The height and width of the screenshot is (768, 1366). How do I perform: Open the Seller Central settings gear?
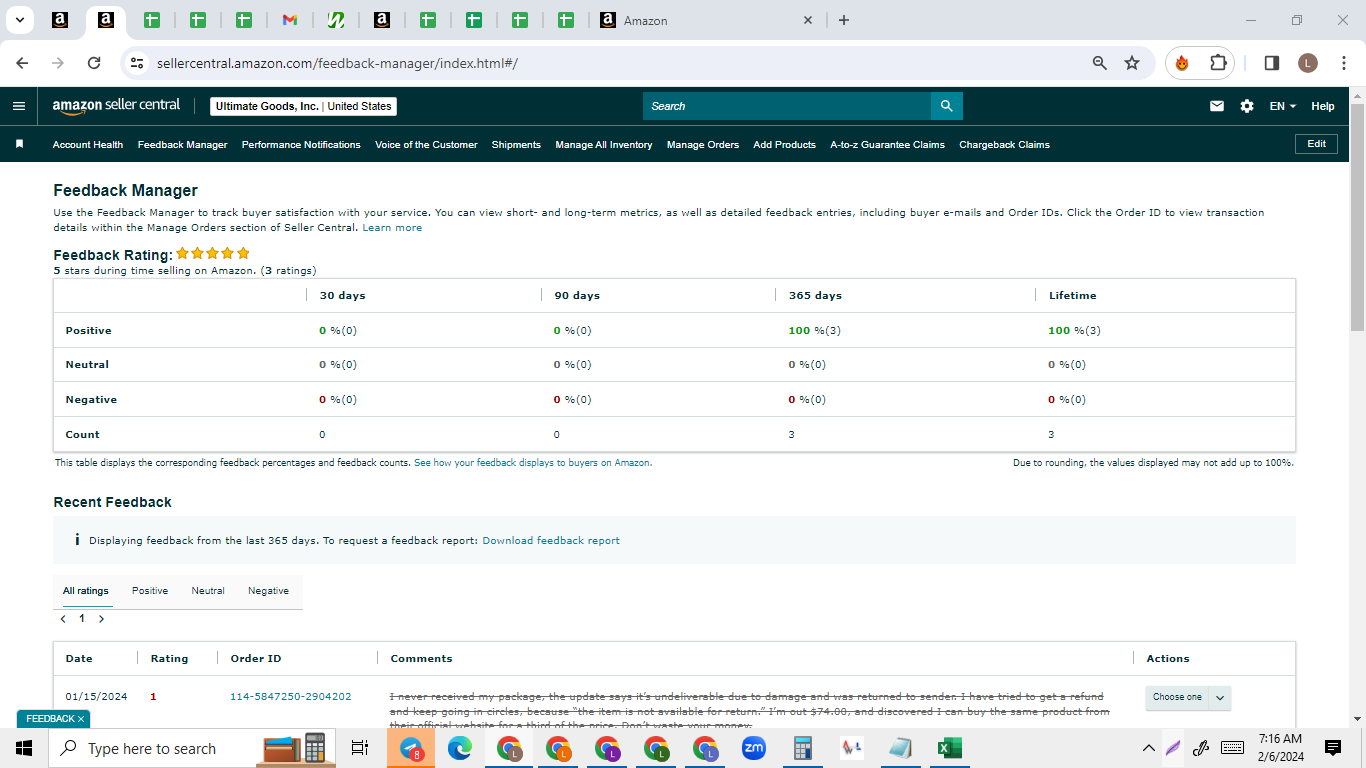1247,106
